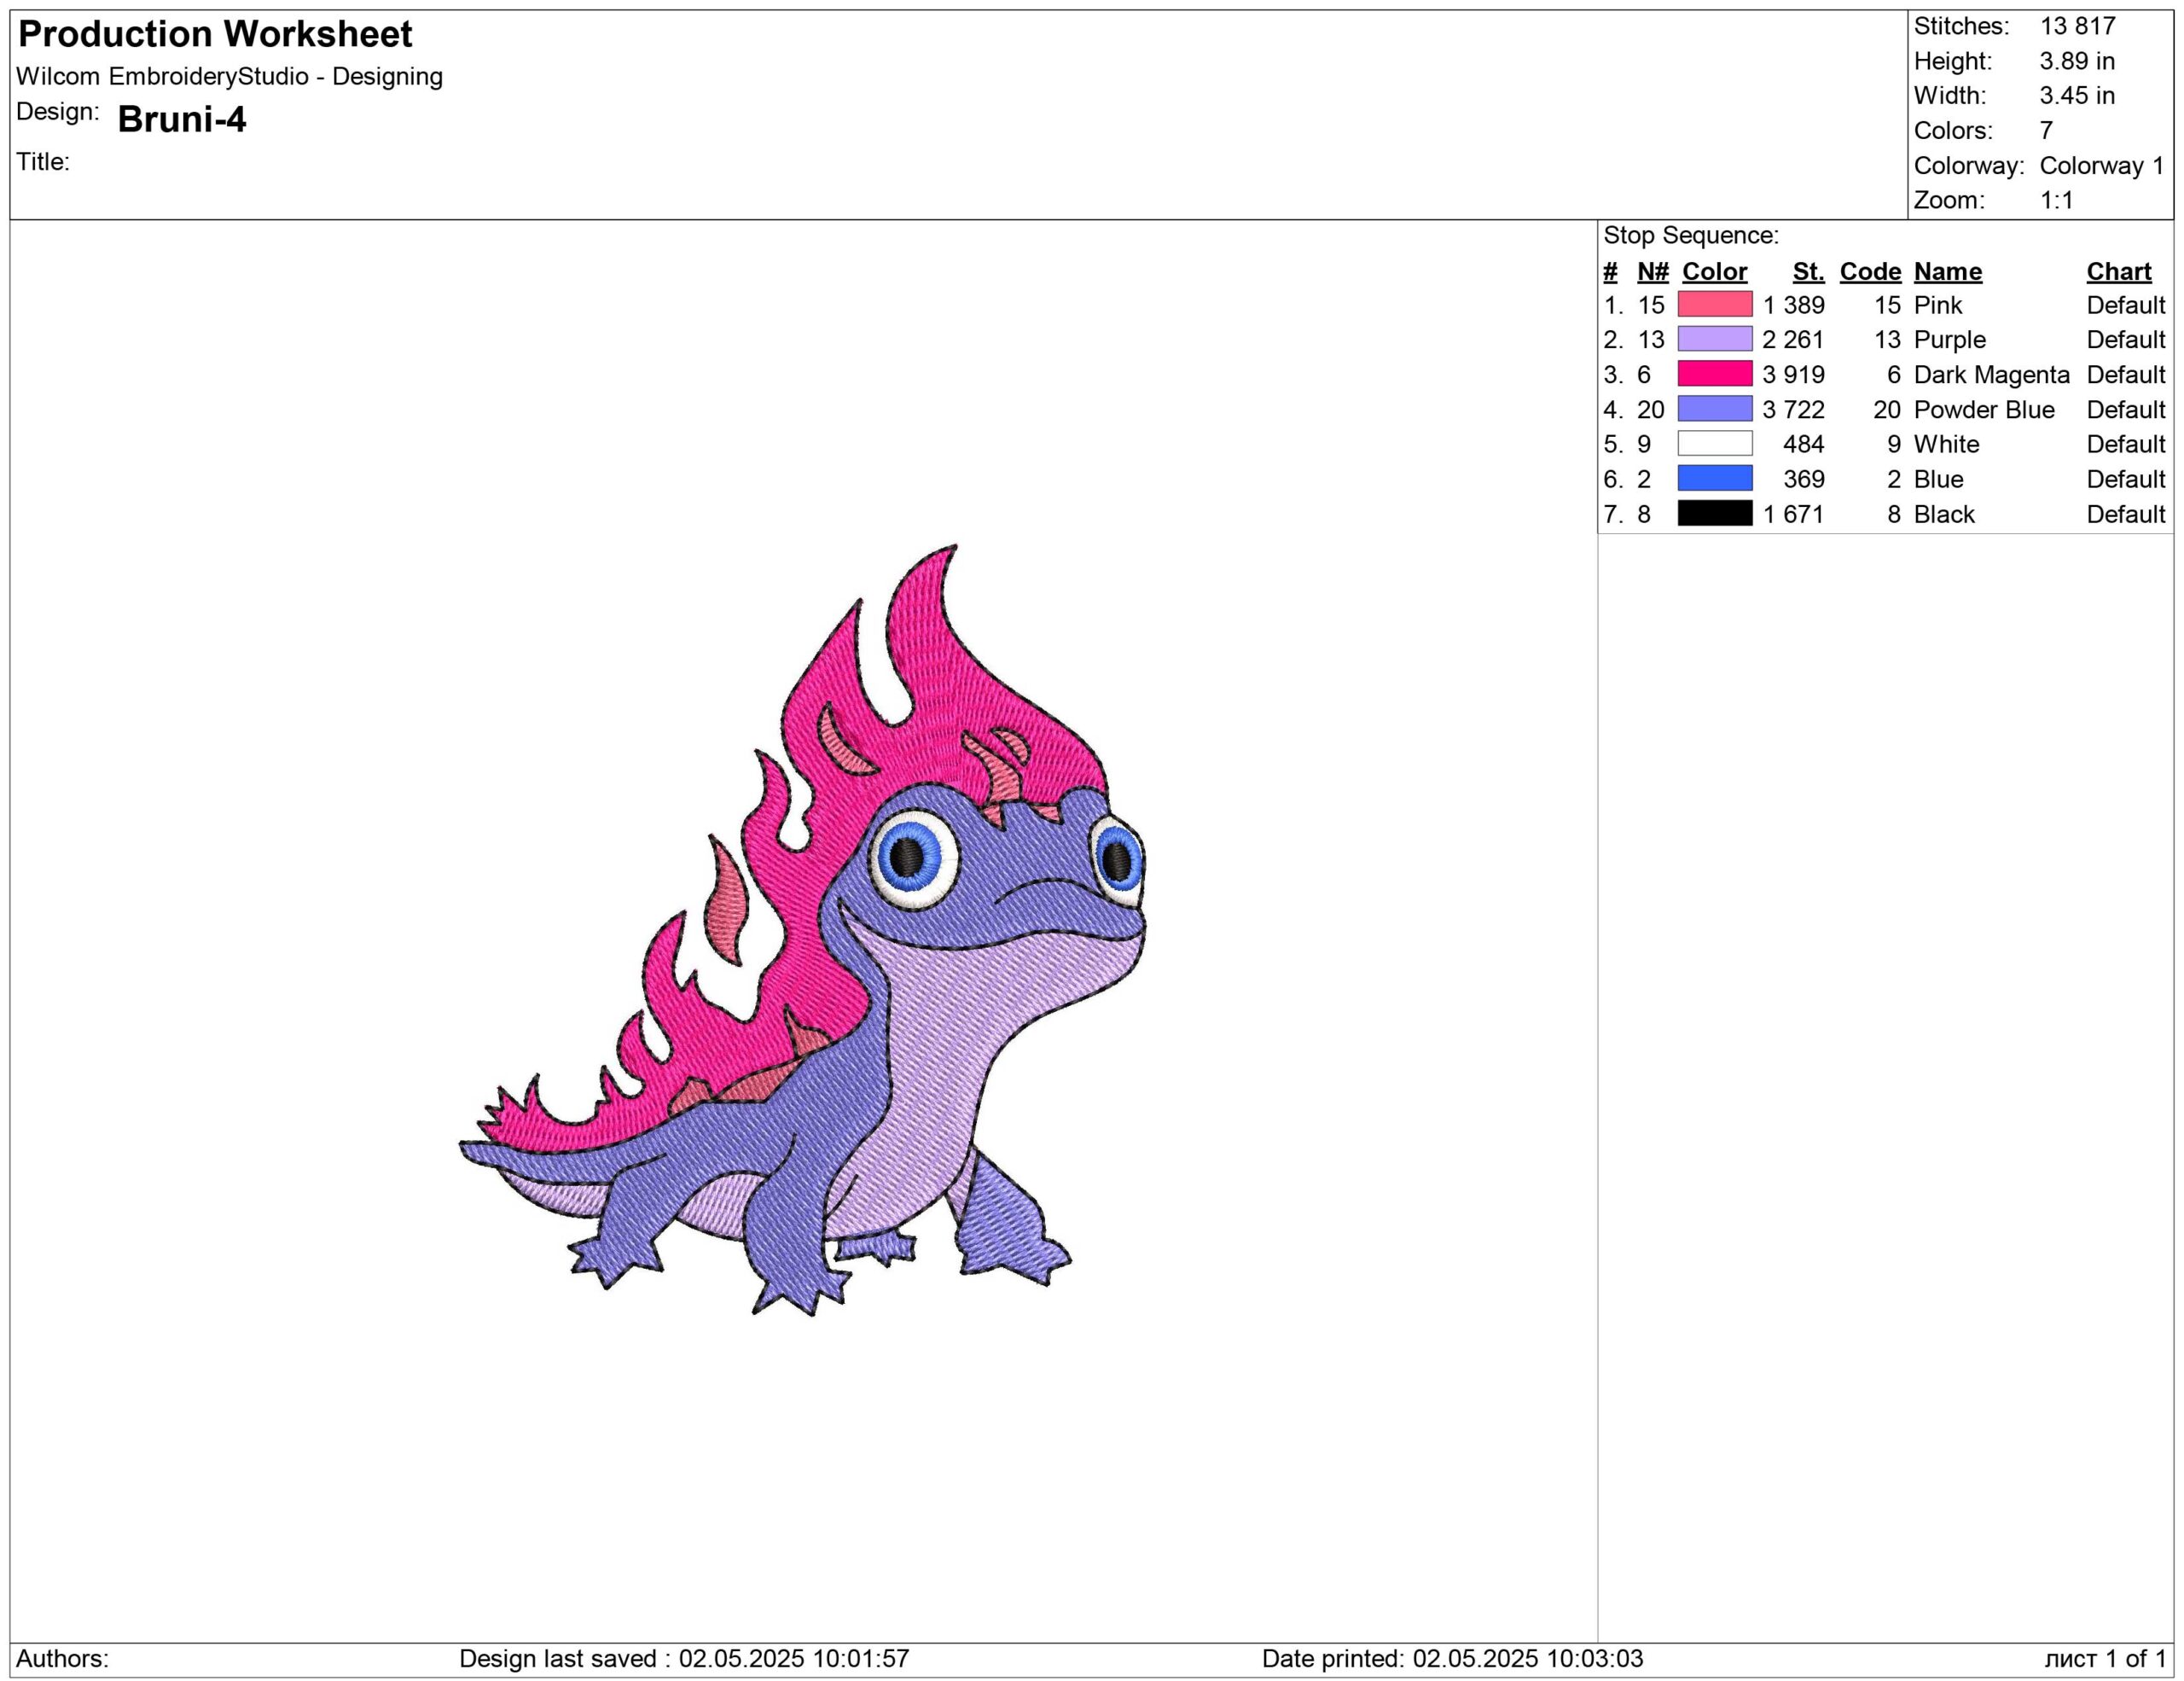This screenshot has width=2184, height=1681.
Task: Click the Color column header
Action: [x=1714, y=272]
